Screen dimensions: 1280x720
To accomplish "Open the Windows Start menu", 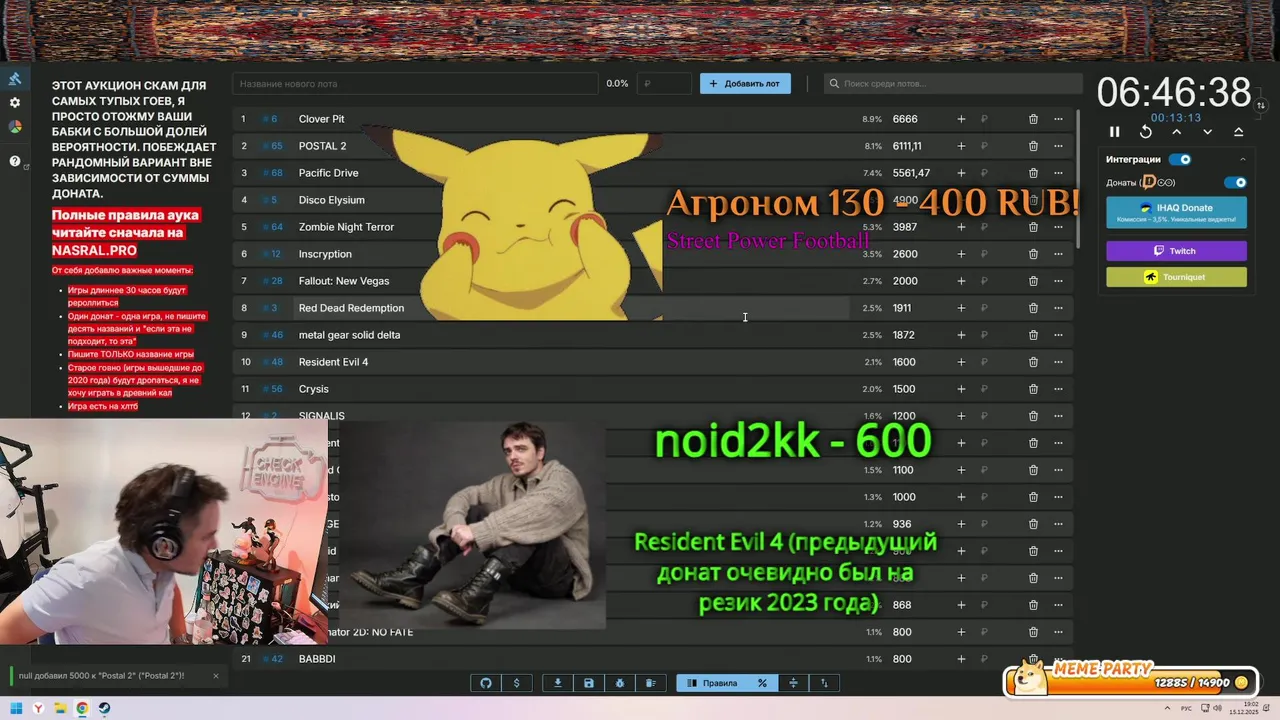I will (x=16, y=709).
